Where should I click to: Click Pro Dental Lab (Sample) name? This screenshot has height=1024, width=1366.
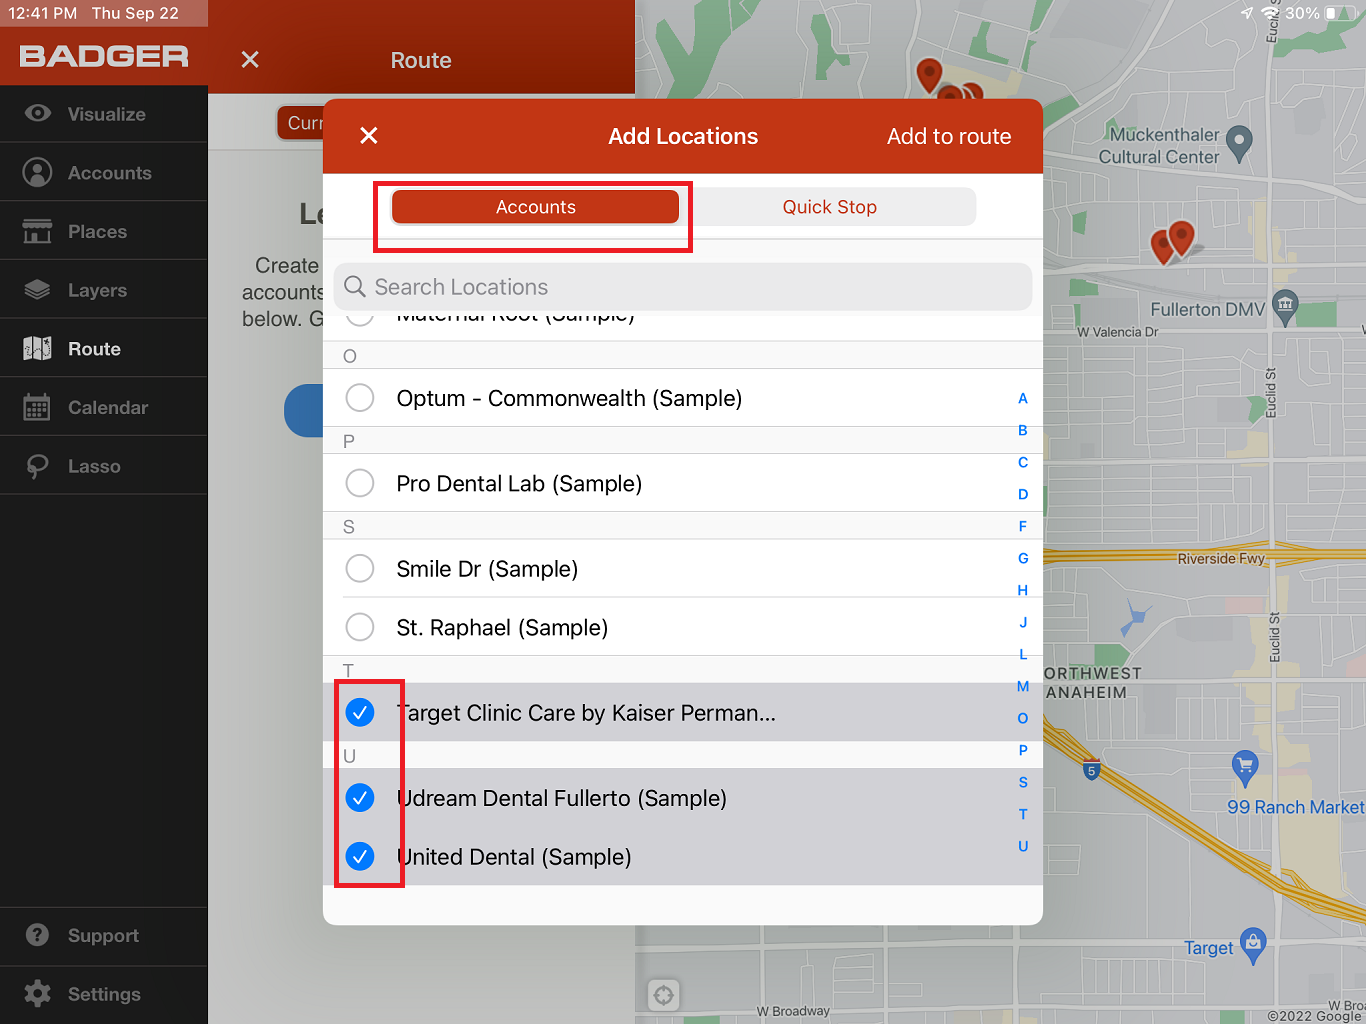(519, 483)
